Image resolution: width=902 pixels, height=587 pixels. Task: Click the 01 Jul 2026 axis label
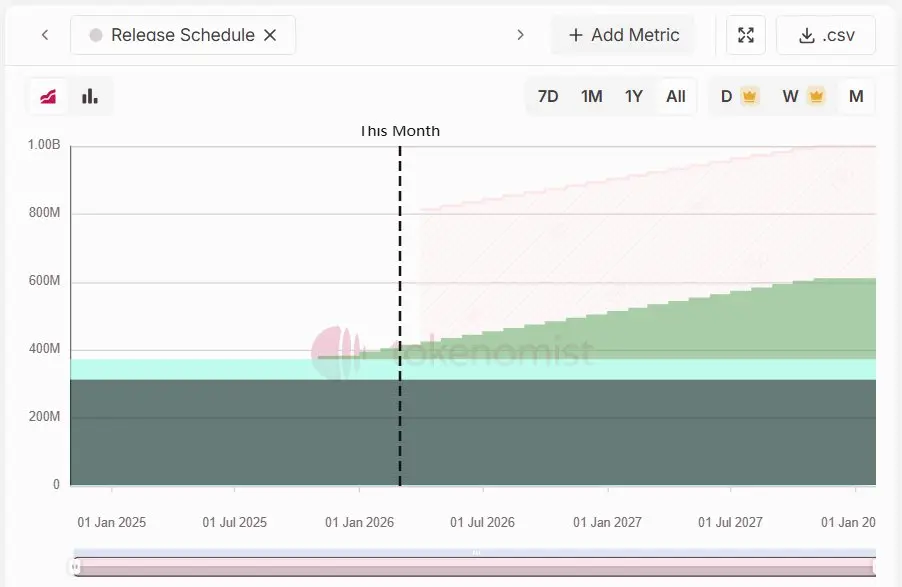[x=482, y=523]
